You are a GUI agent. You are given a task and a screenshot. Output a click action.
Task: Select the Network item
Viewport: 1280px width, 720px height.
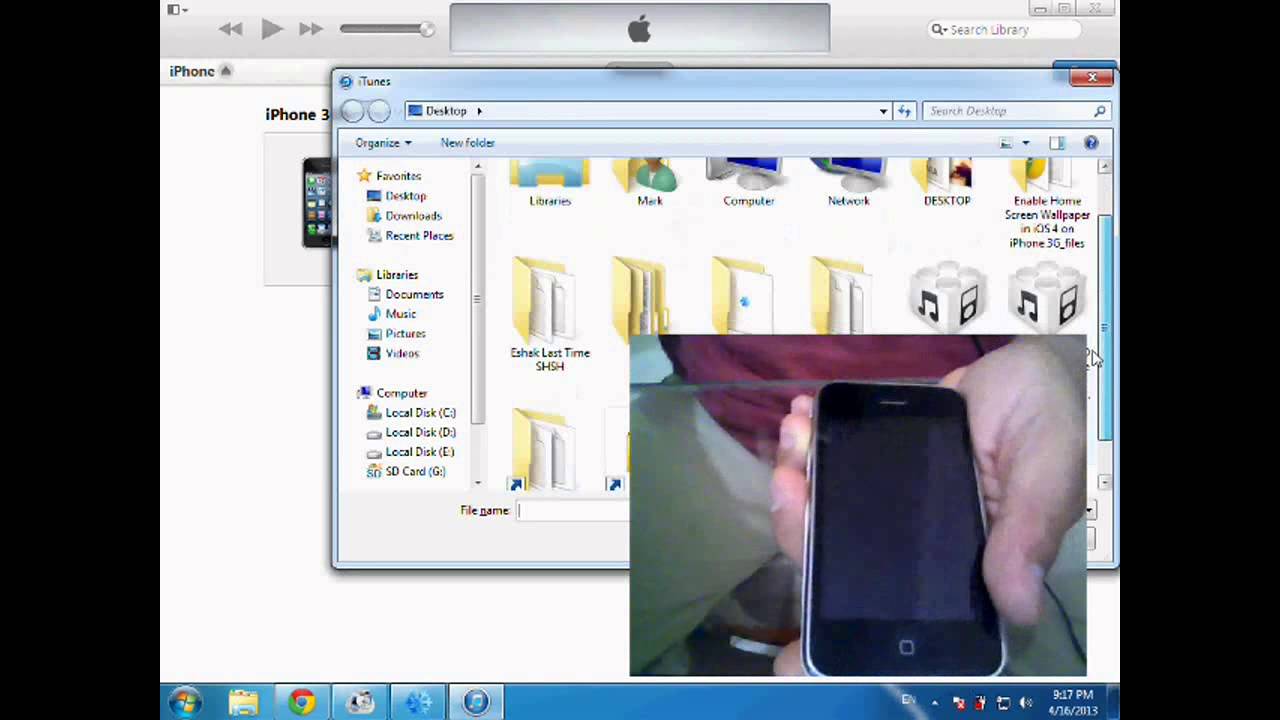coord(848,183)
